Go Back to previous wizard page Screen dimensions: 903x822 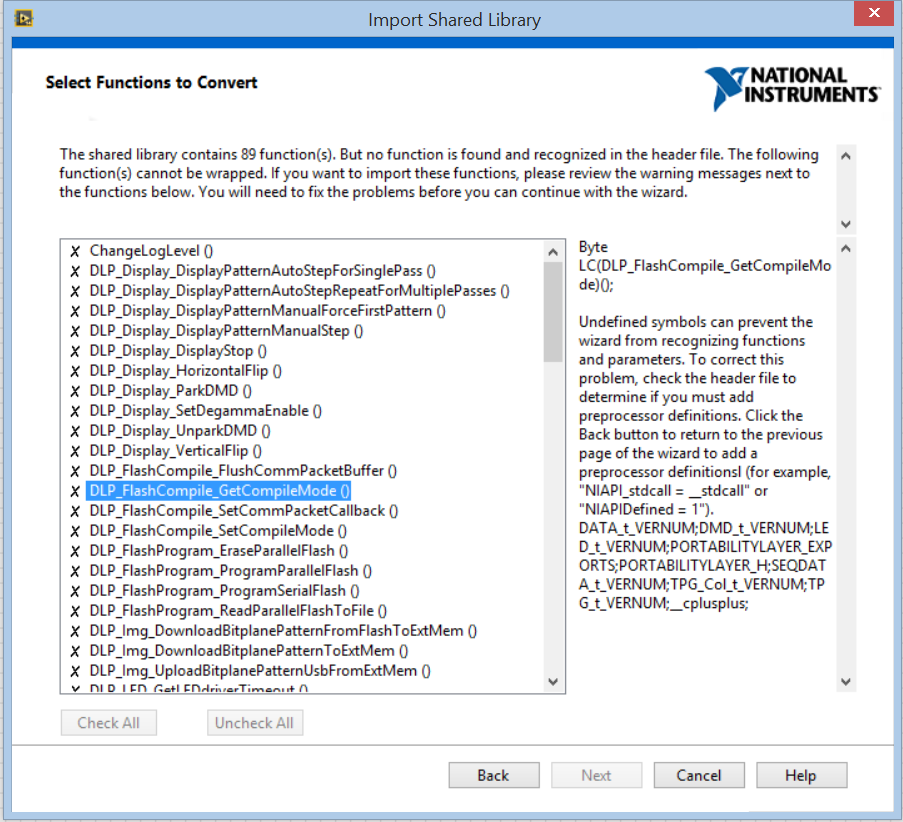pos(494,775)
